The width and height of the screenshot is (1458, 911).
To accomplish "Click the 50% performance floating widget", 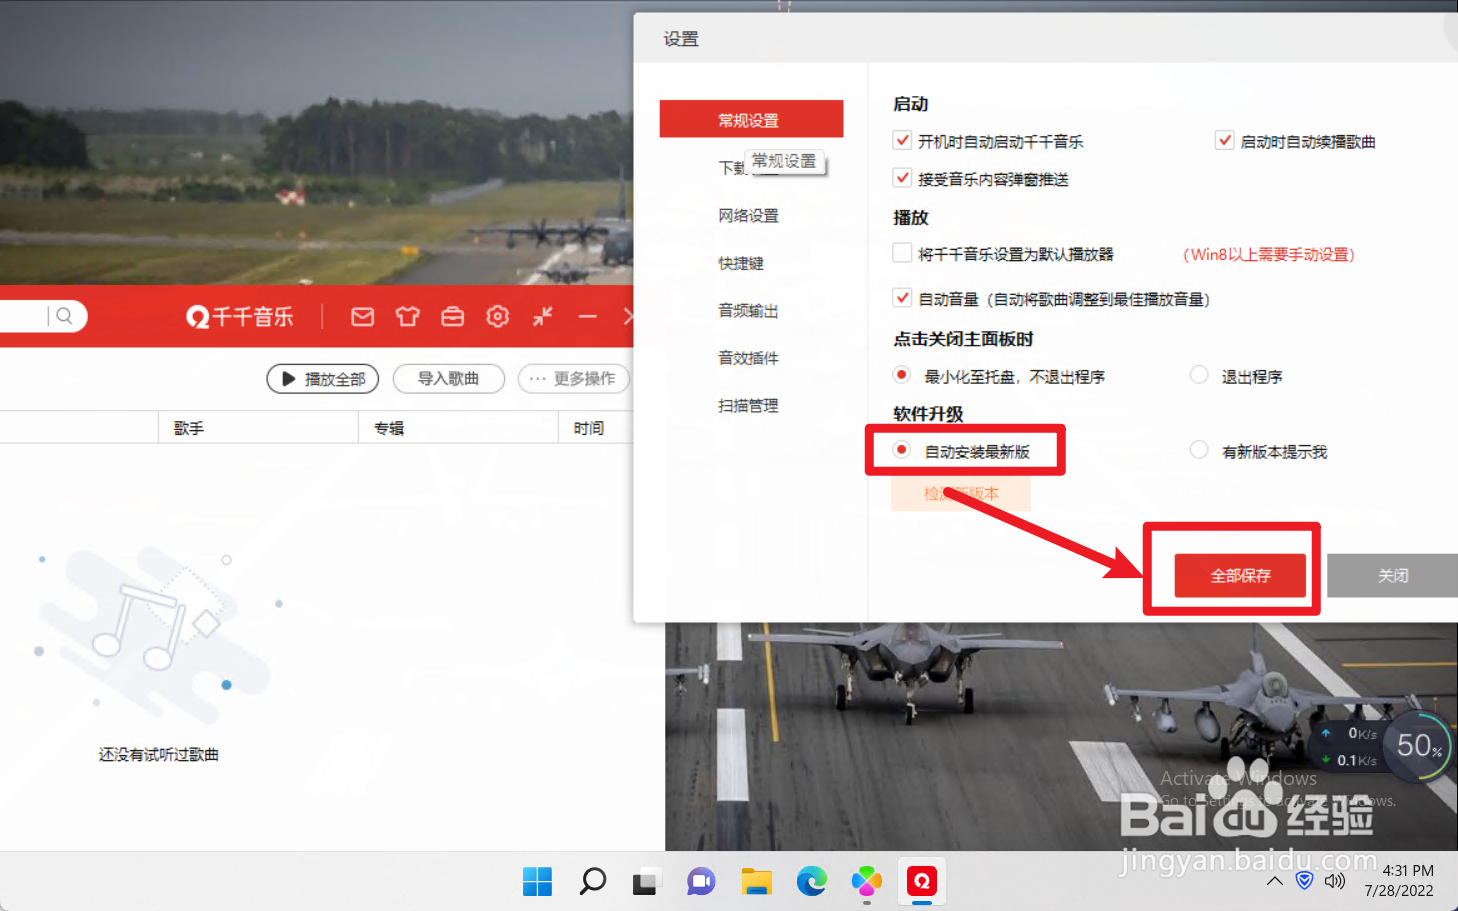I will (1419, 746).
